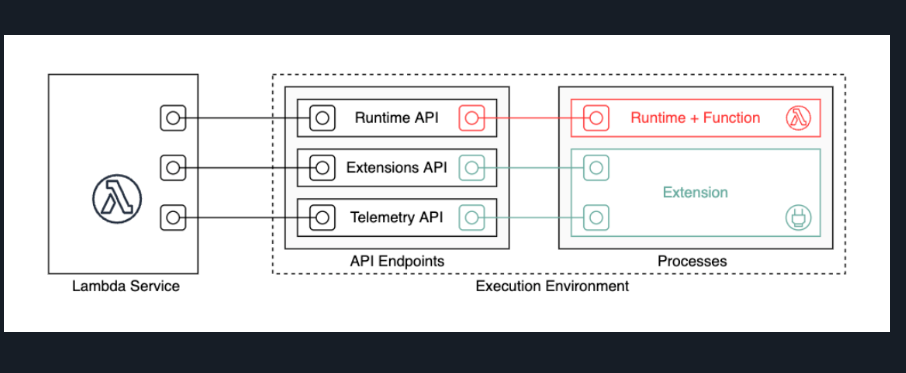Select the "Extensions API" label
This screenshot has width=906, height=373.
(x=396, y=168)
